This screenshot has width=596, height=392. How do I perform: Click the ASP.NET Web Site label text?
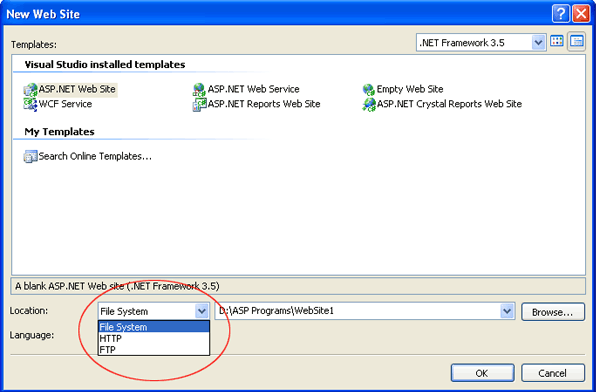click(77, 89)
